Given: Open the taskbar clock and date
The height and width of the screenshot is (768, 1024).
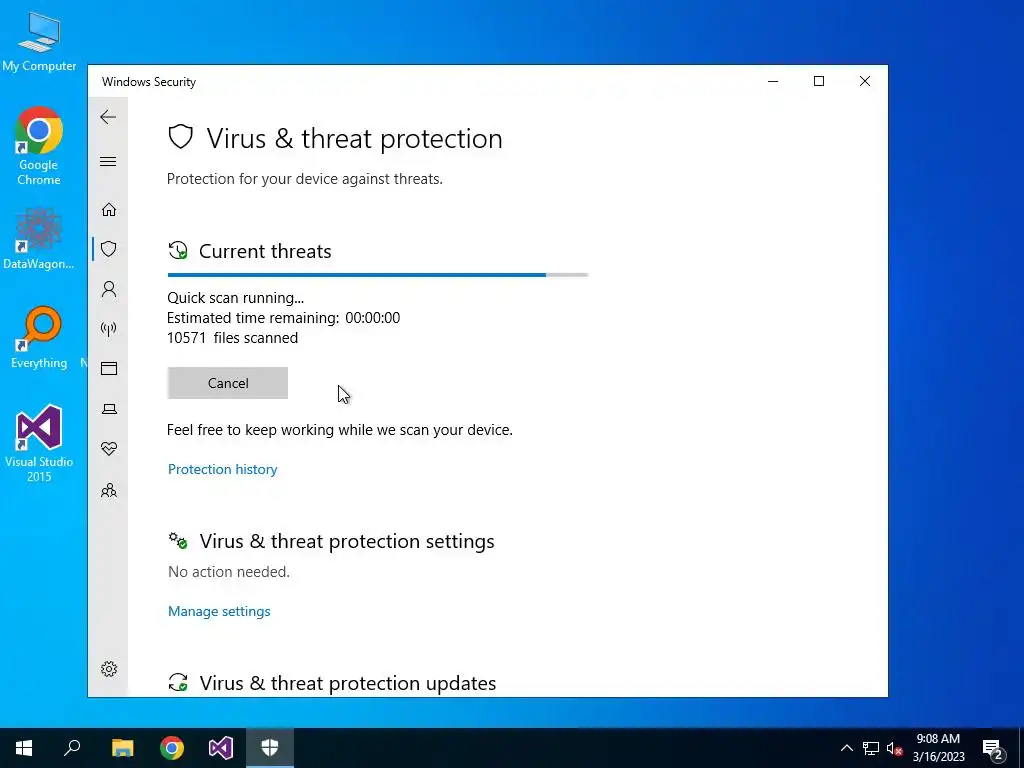Looking at the screenshot, I should pos(938,748).
